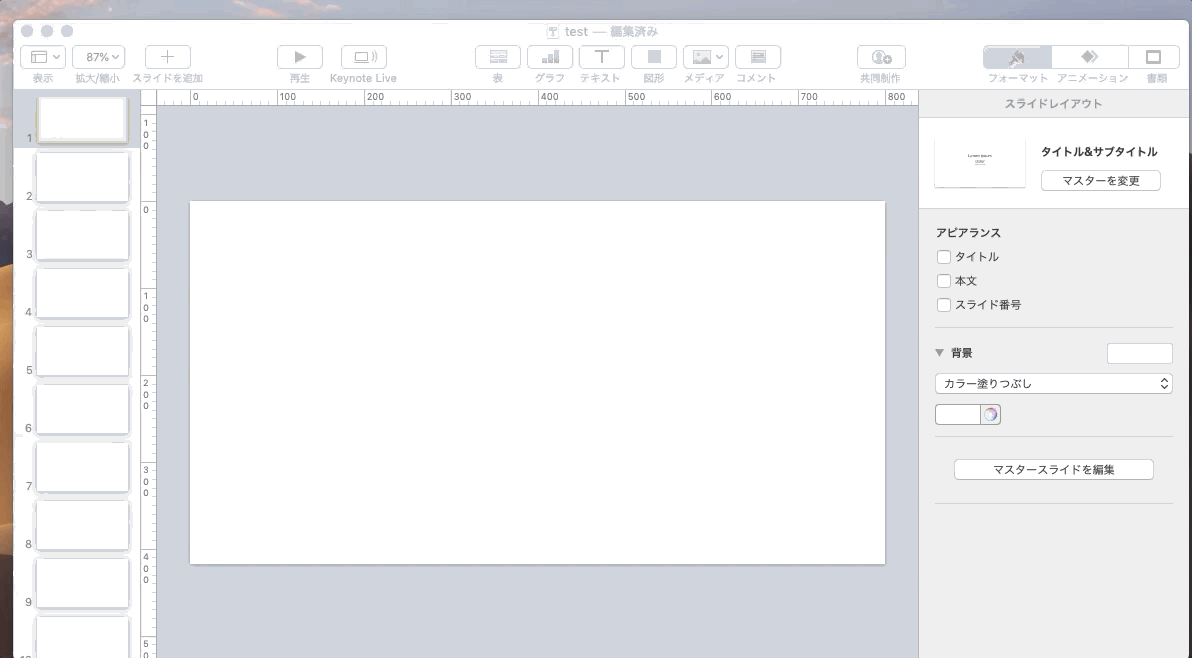This screenshot has width=1192, height=658.
Task: Open the カラー塗りつぶし fill dropdown
Action: (1053, 383)
